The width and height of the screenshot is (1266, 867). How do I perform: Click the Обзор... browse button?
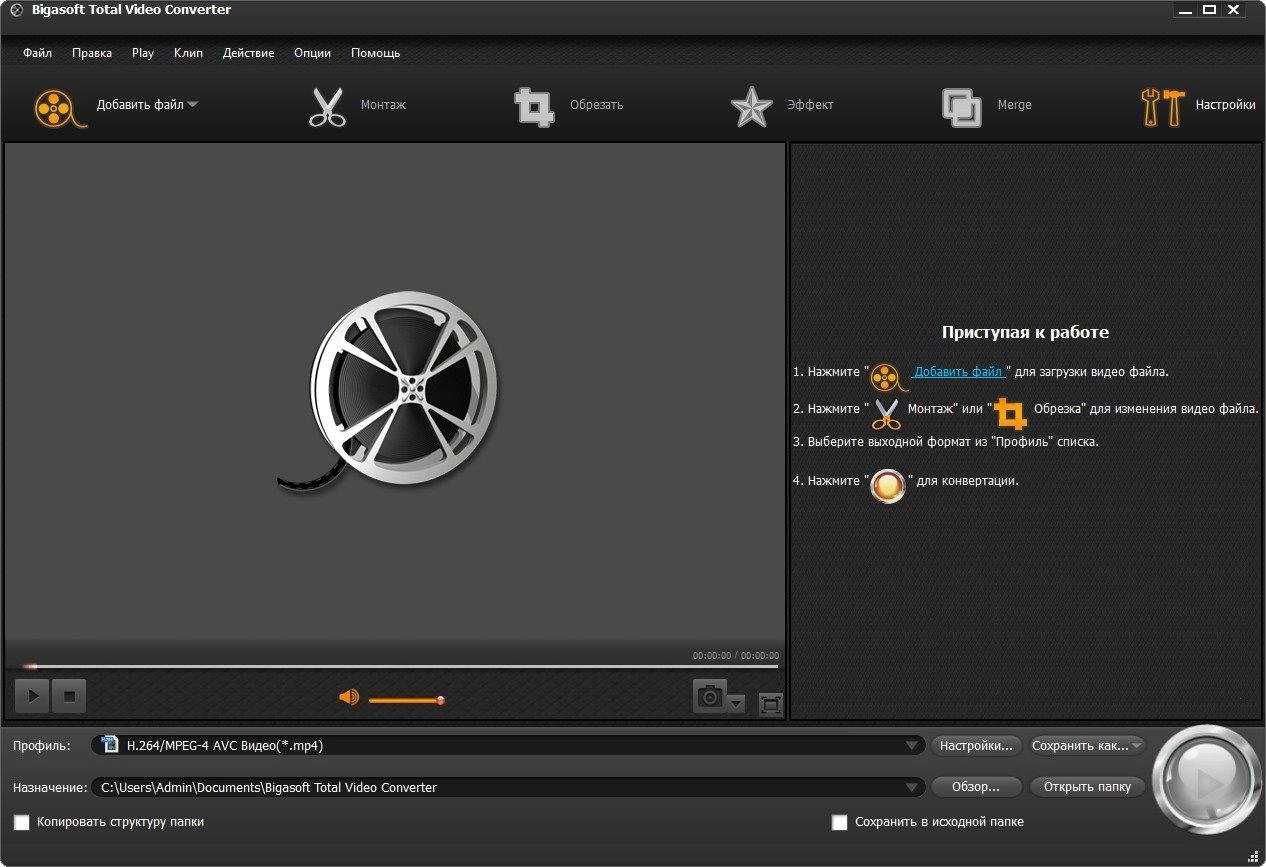click(x=976, y=787)
